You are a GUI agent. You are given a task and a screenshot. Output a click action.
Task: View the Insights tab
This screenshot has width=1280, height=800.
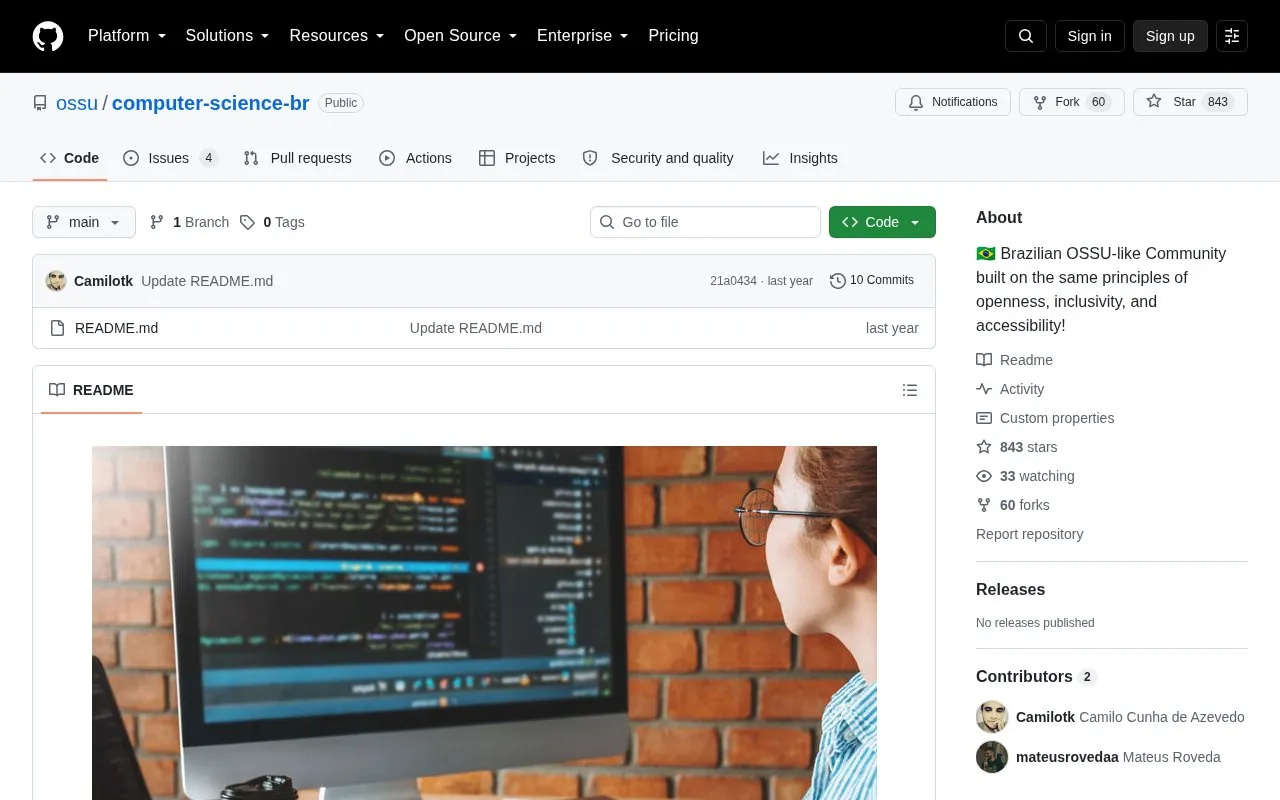tap(800, 158)
